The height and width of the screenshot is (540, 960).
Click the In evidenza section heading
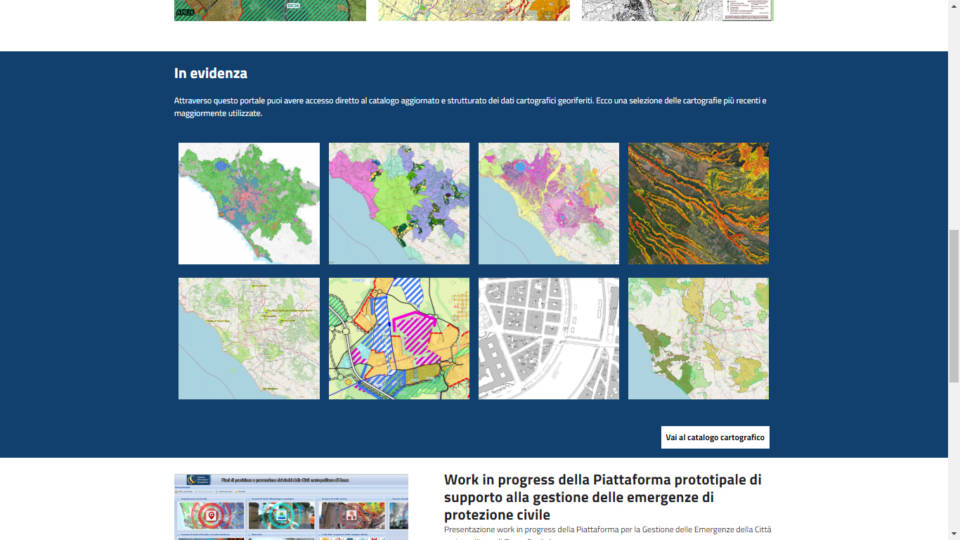[211, 73]
